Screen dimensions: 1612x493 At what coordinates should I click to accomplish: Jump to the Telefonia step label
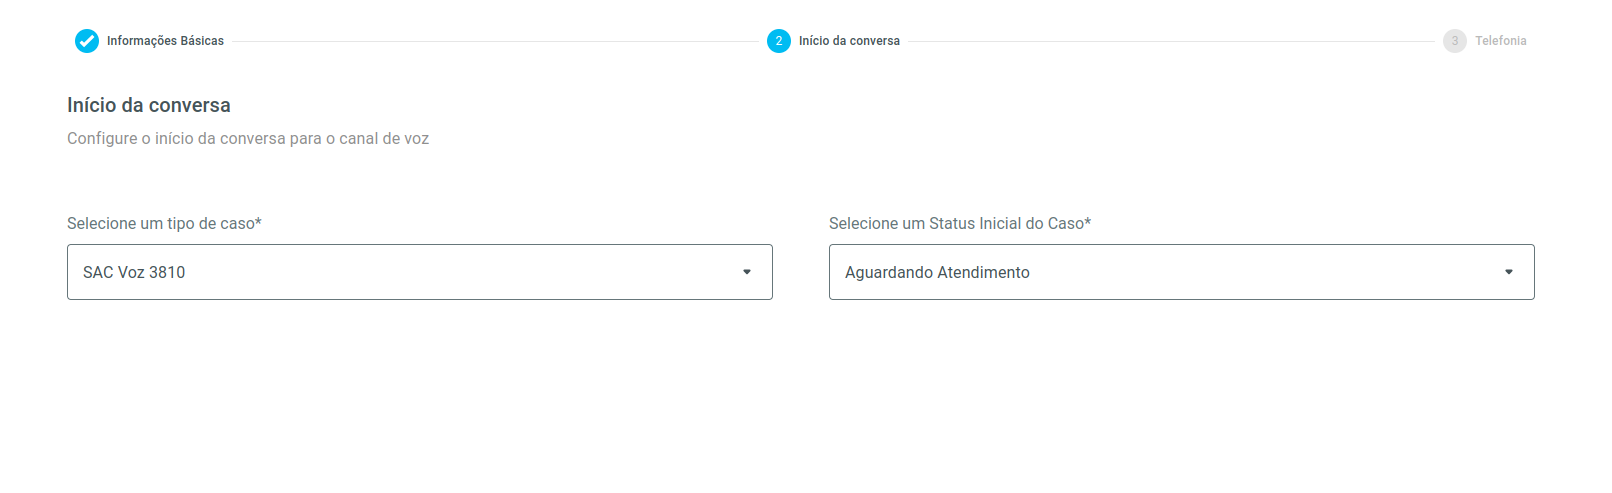pyautogui.click(x=1501, y=41)
